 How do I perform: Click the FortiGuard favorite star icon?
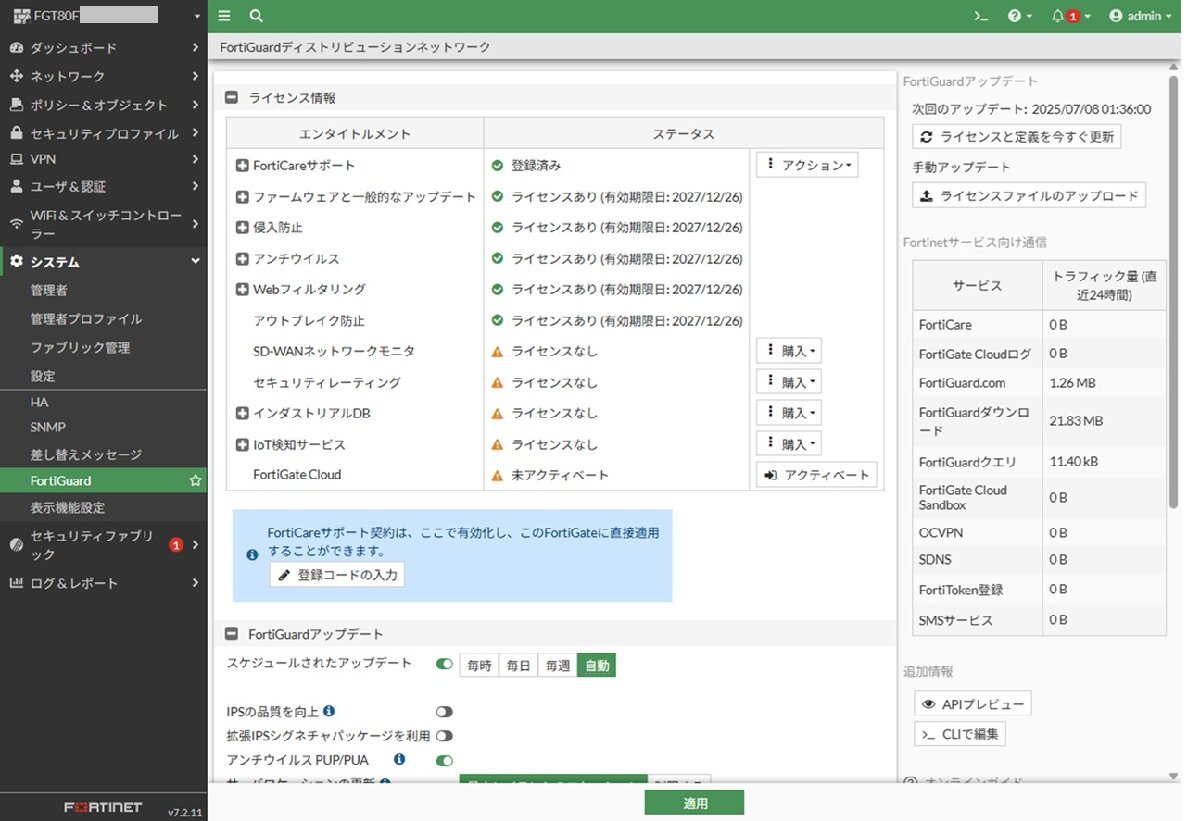[x=195, y=481]
